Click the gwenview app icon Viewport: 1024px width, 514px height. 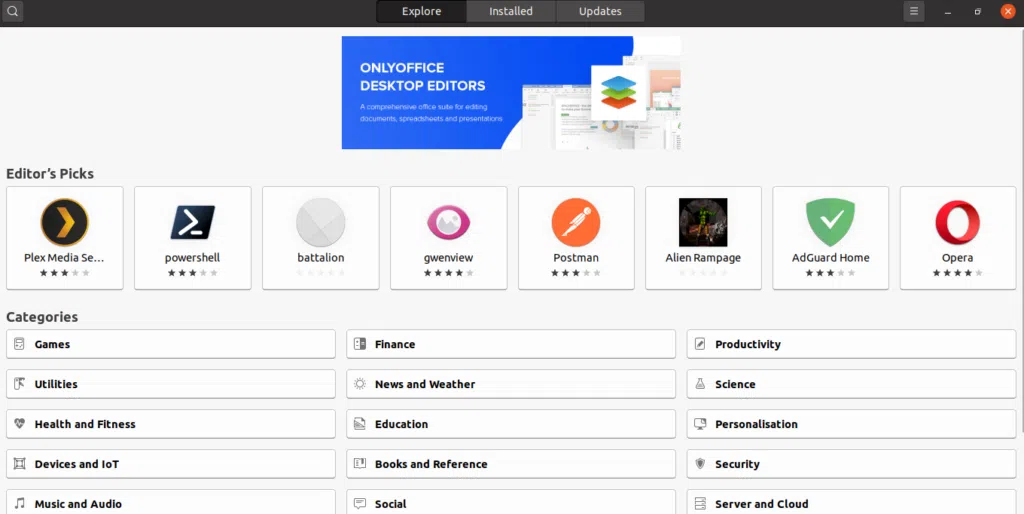449,222
